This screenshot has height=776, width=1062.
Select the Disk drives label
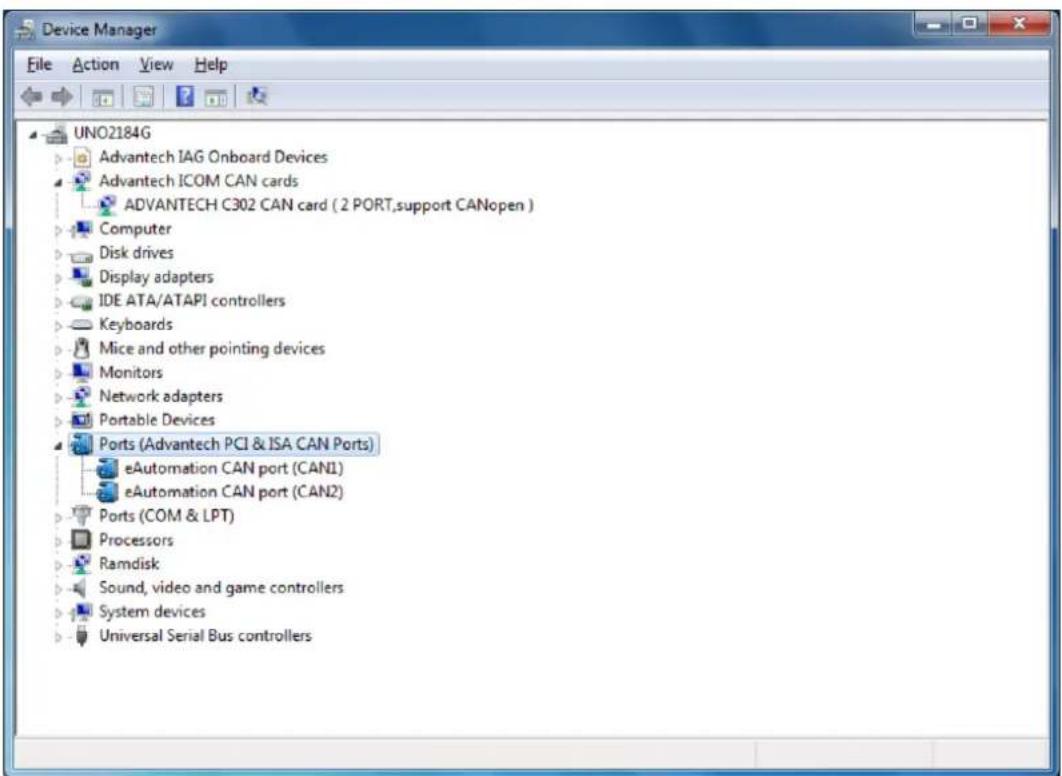pos(136,253)
